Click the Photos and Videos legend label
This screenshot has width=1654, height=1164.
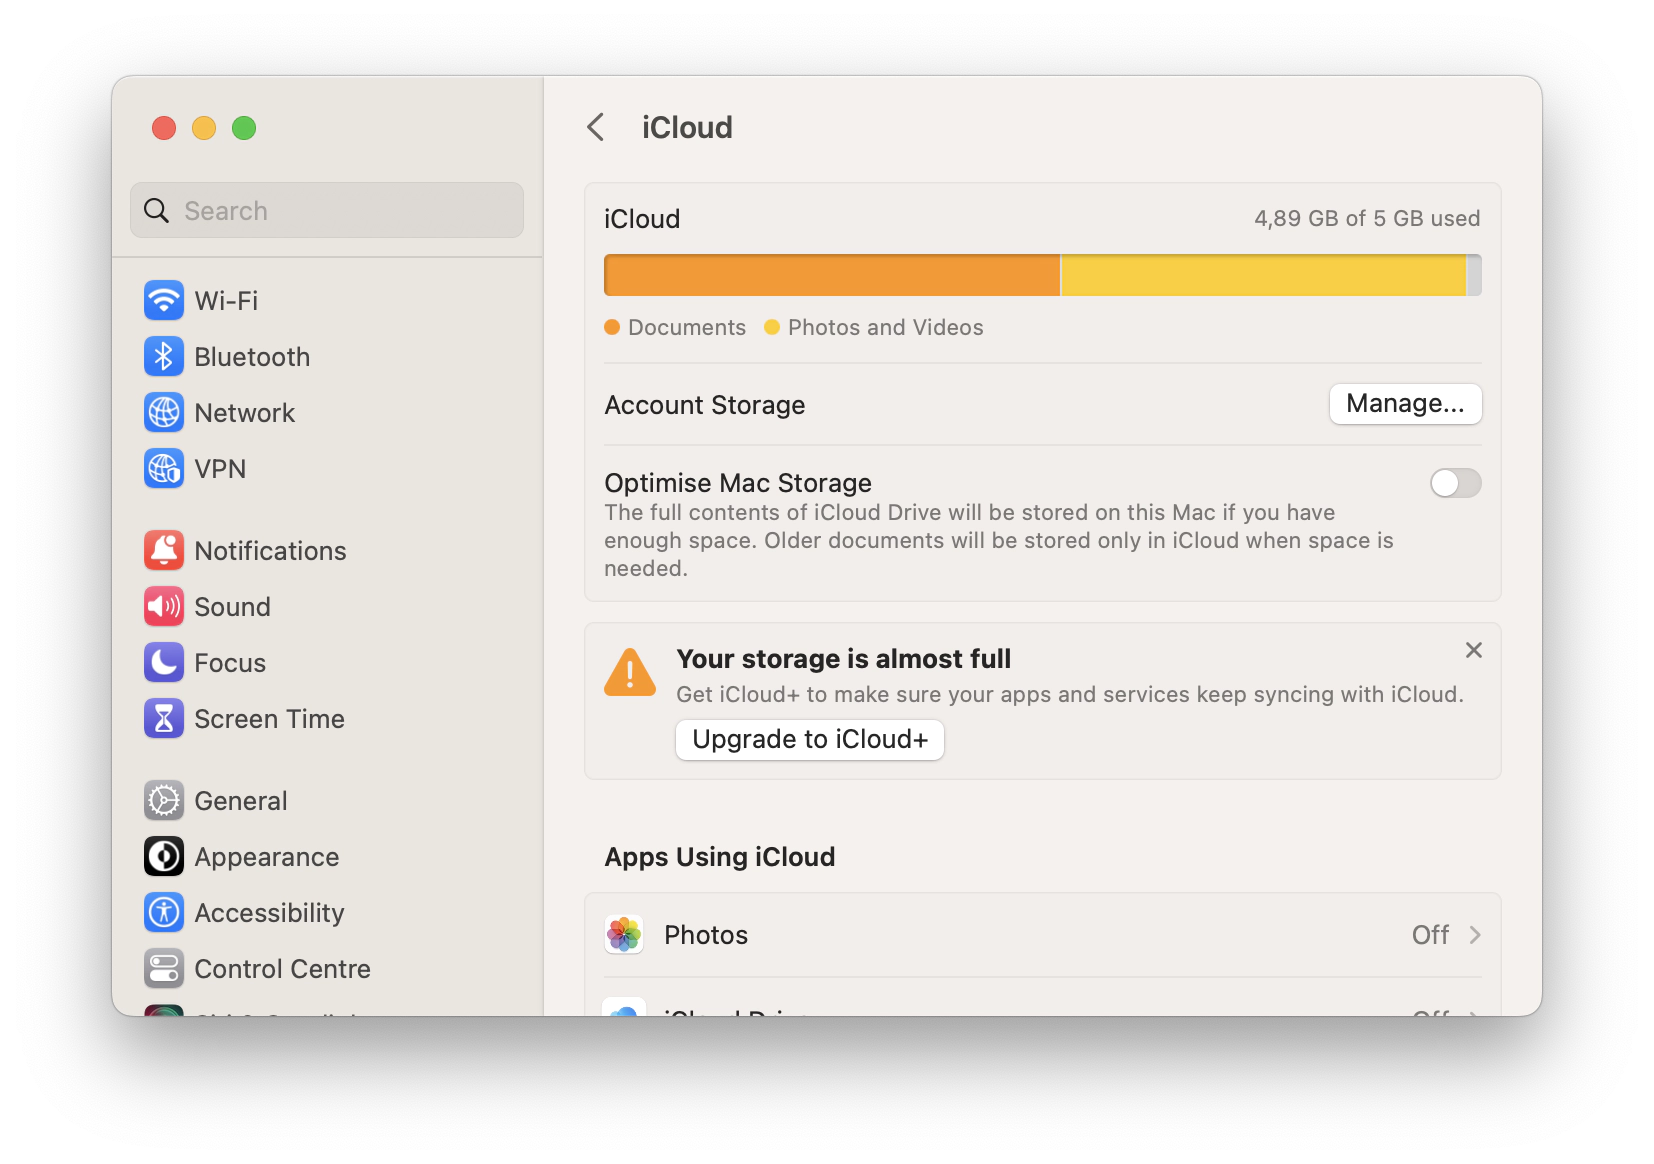[x=886, y=327]
